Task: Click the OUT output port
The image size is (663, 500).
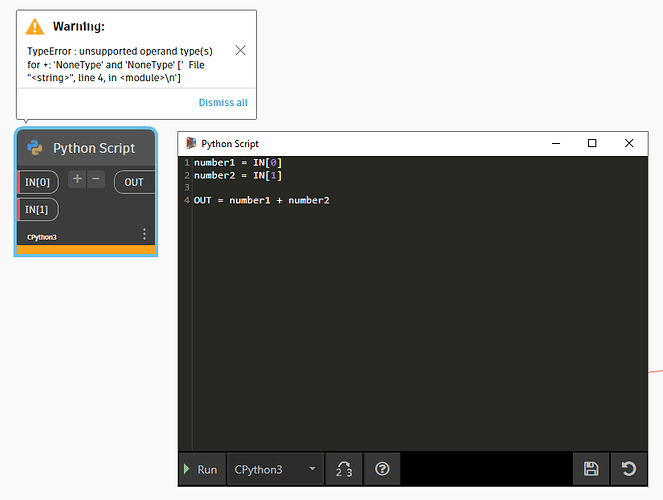Action: tap(134, 182)
